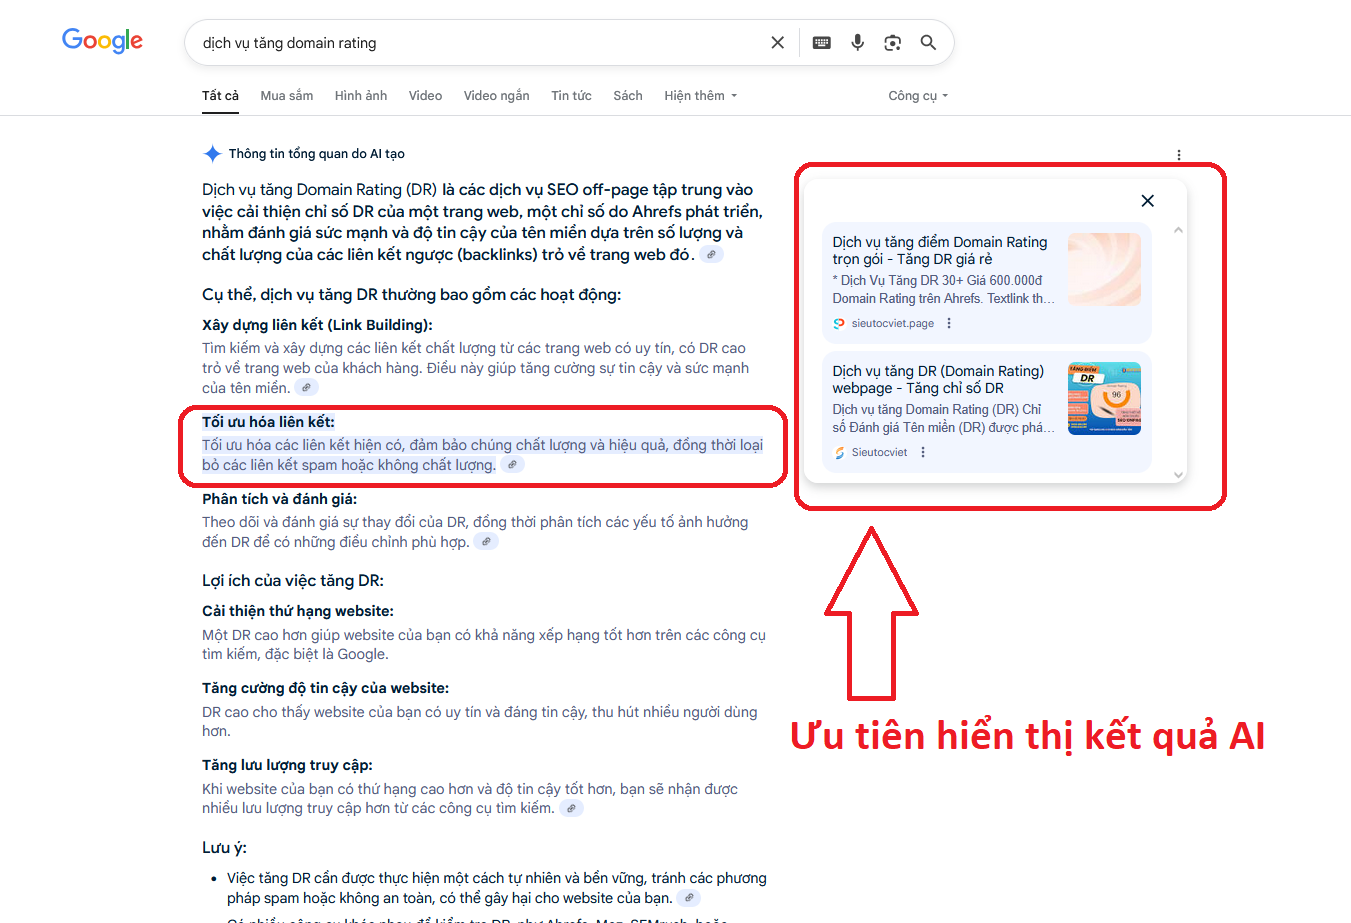Click Sieutocviet site name label
The image size is (1351, 923).
pyautogui.click(x=880, y=452)
